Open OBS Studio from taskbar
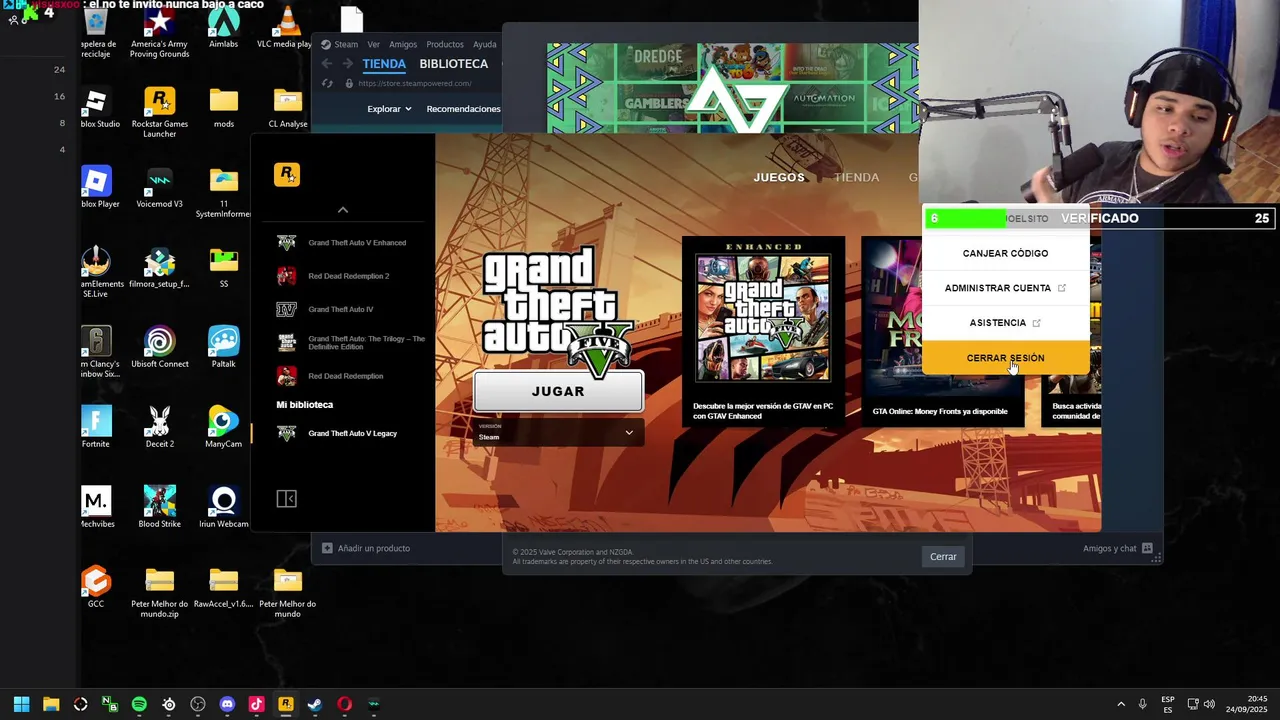 click(198, 704)
